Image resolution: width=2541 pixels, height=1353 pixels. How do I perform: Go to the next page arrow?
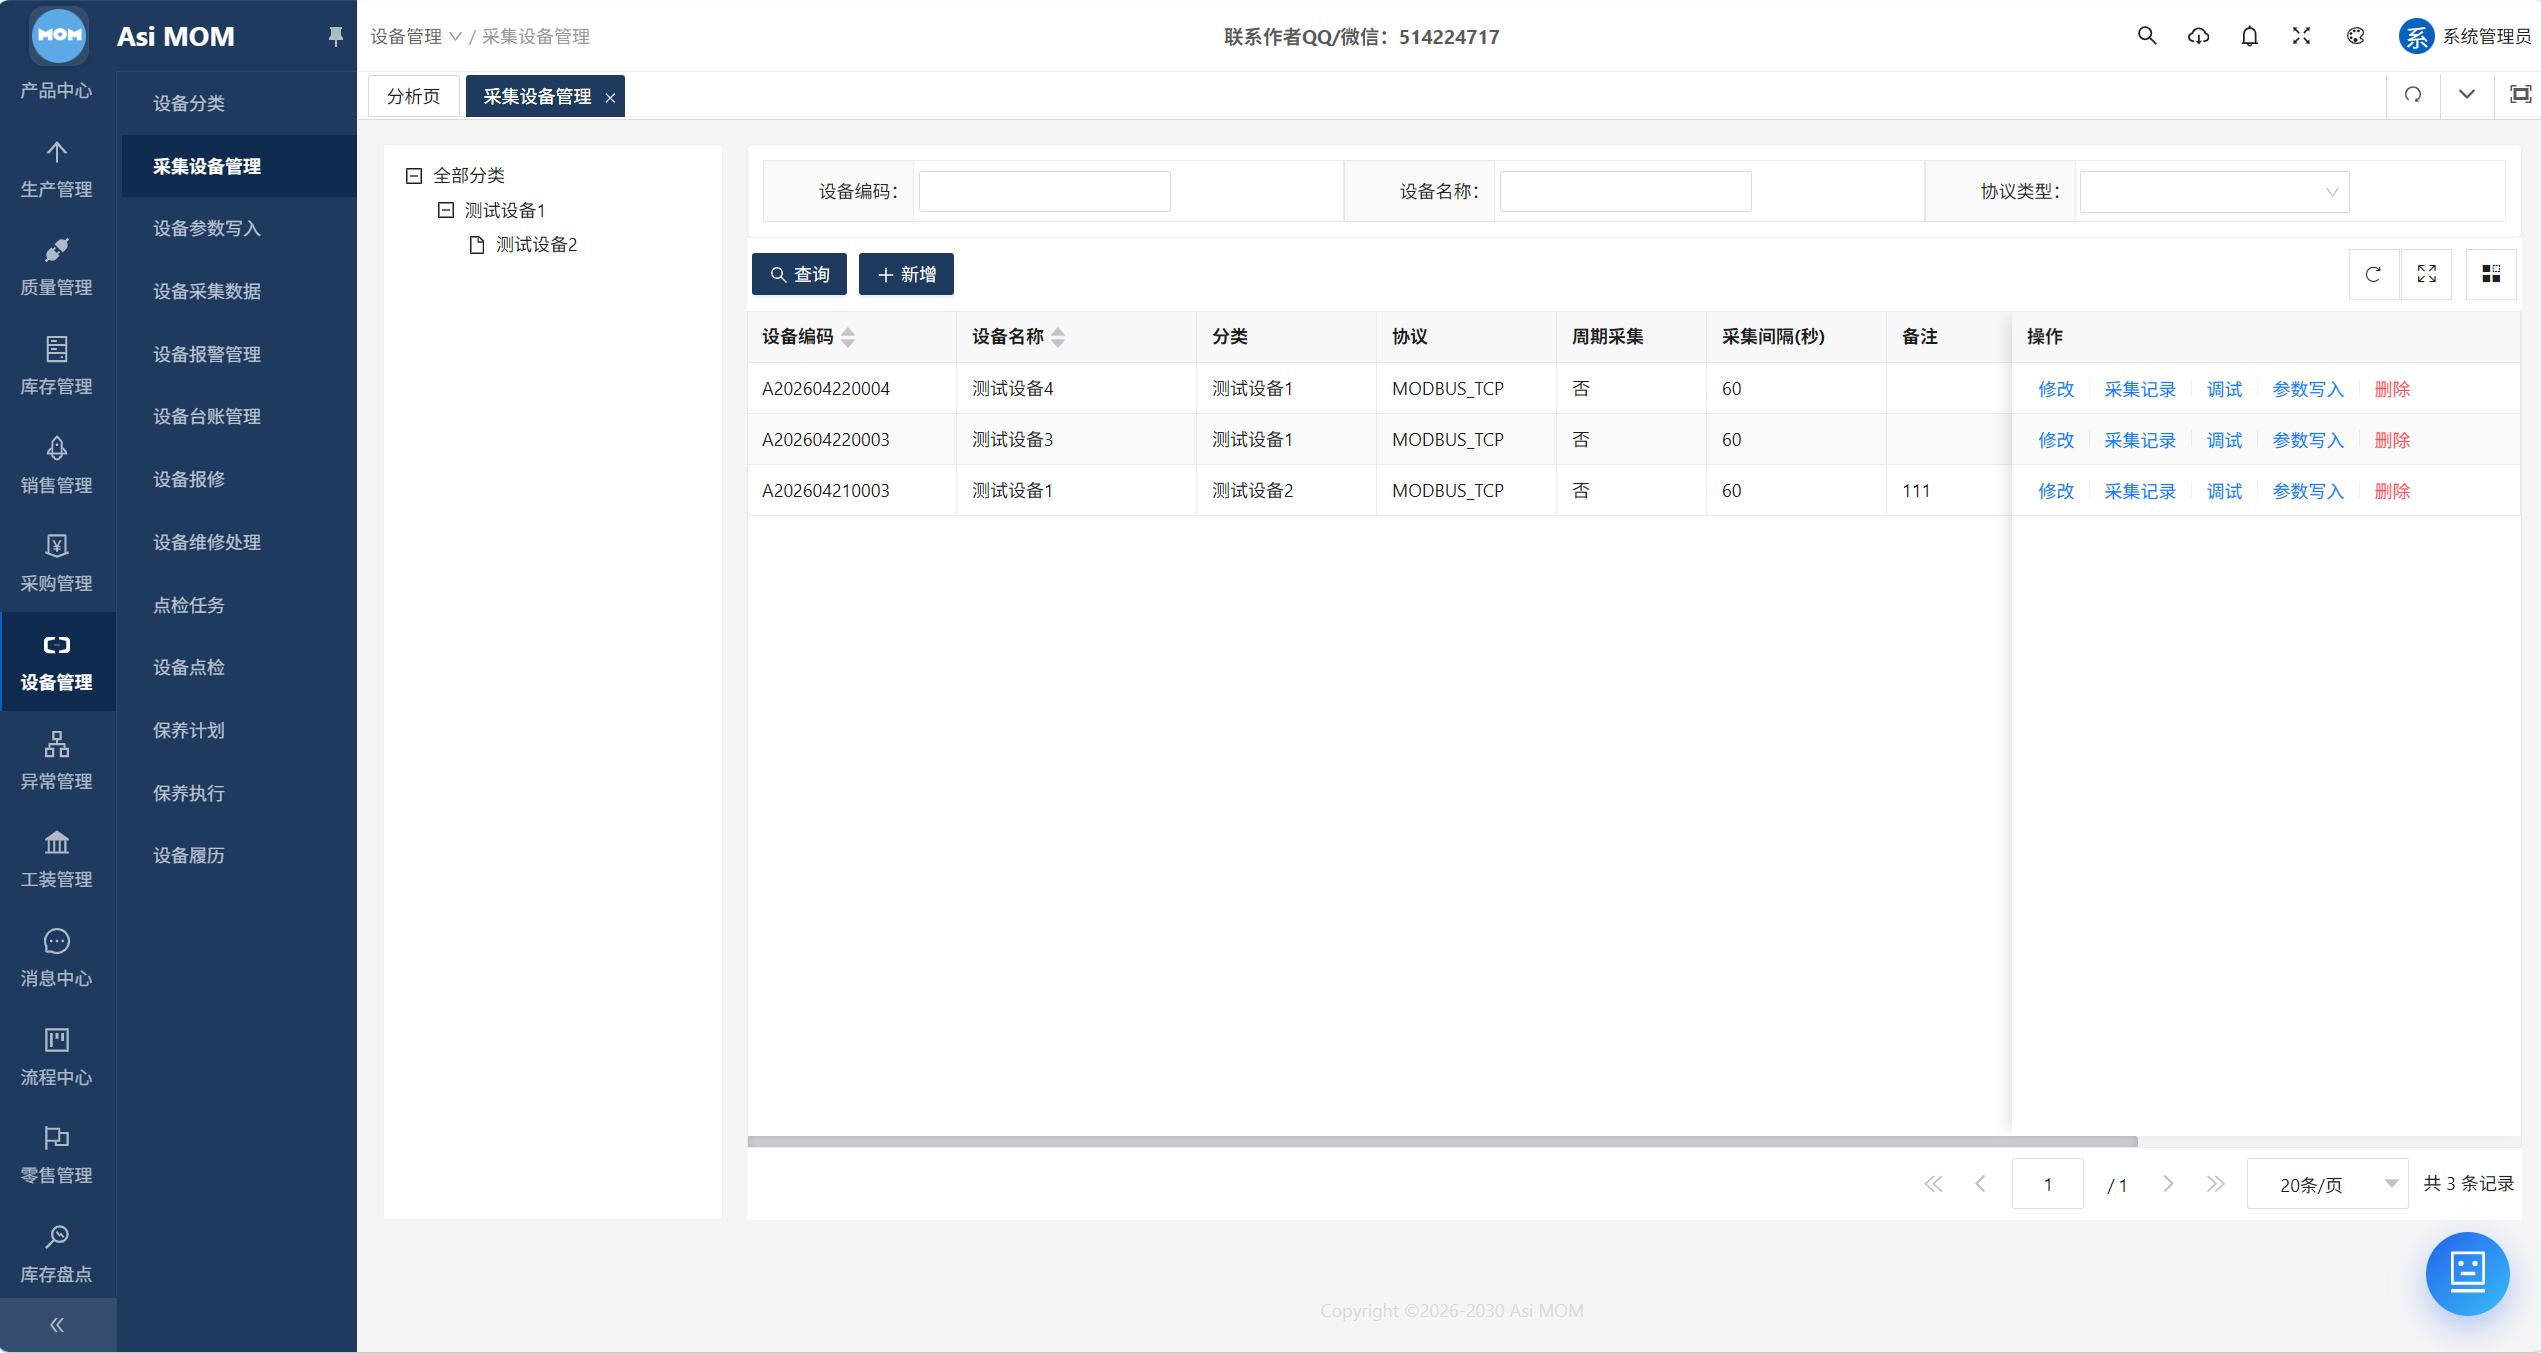click(x=2168, y=1184)
